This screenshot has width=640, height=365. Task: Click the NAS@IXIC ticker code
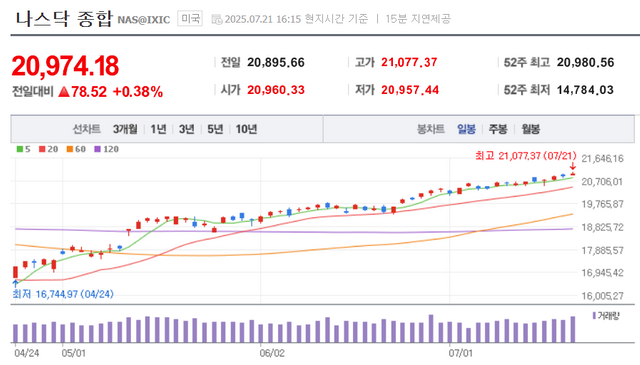coord(144,20)
